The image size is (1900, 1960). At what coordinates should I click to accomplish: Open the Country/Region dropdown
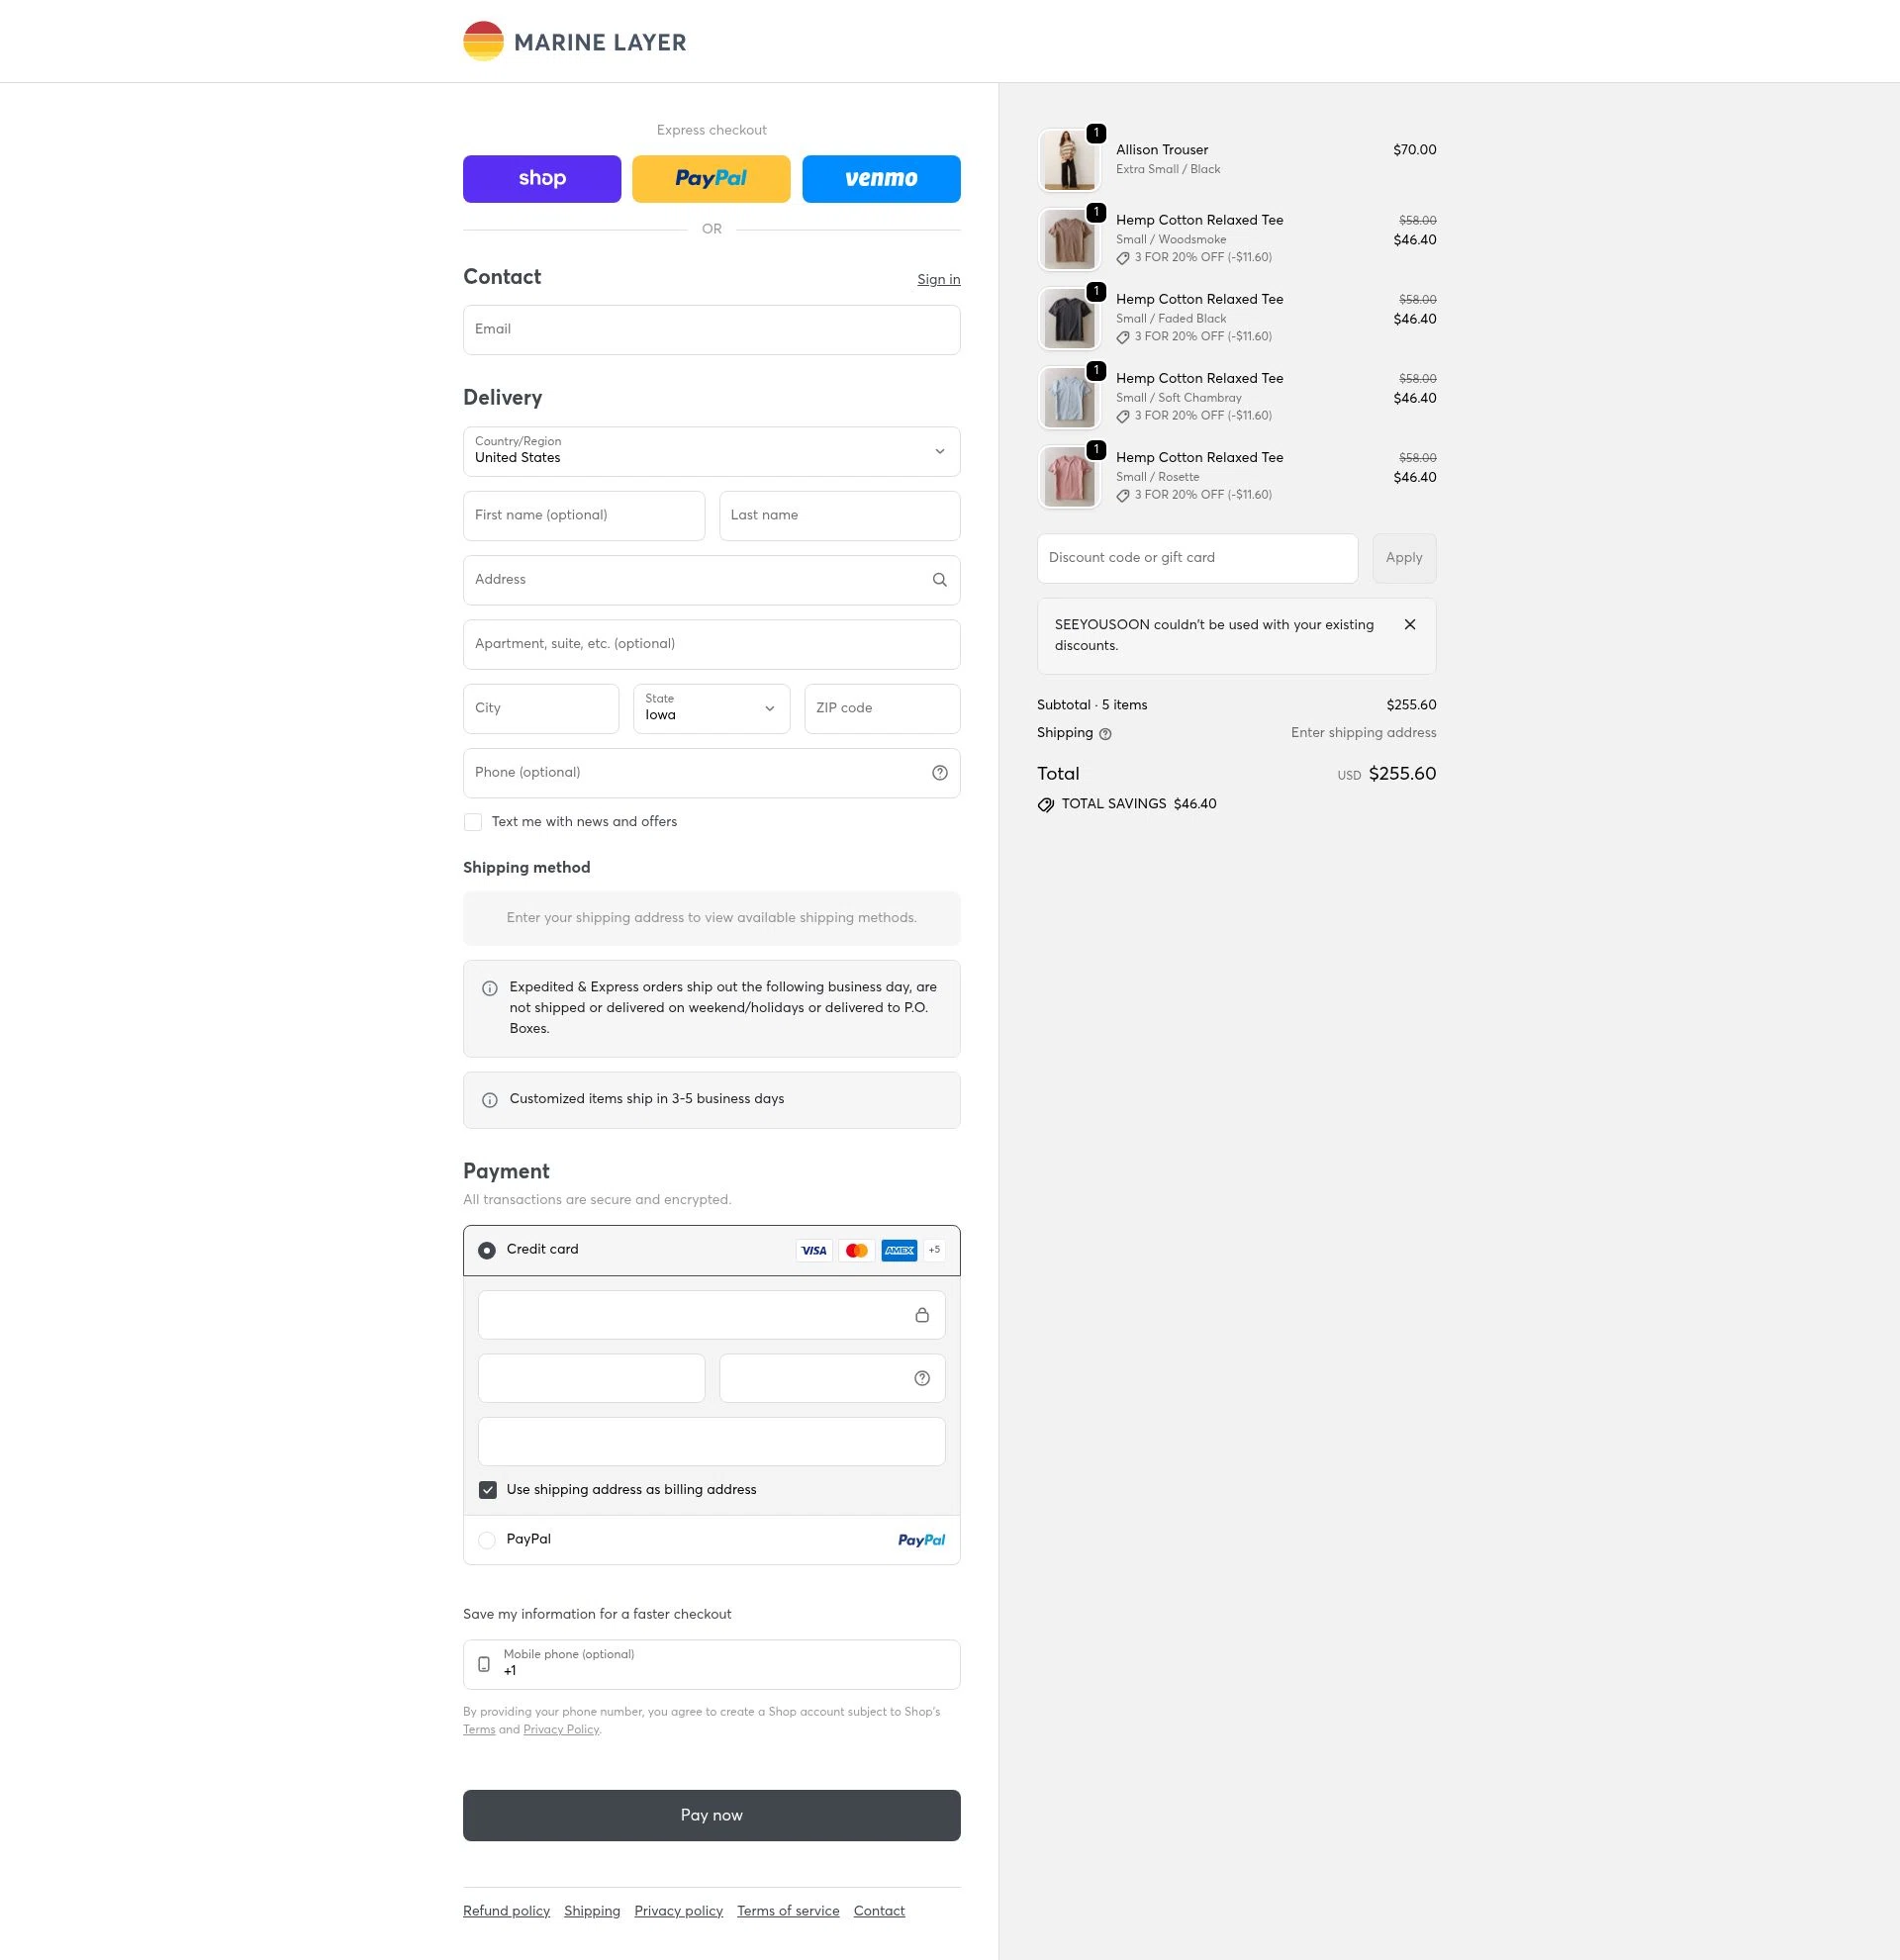click(711, 452)
